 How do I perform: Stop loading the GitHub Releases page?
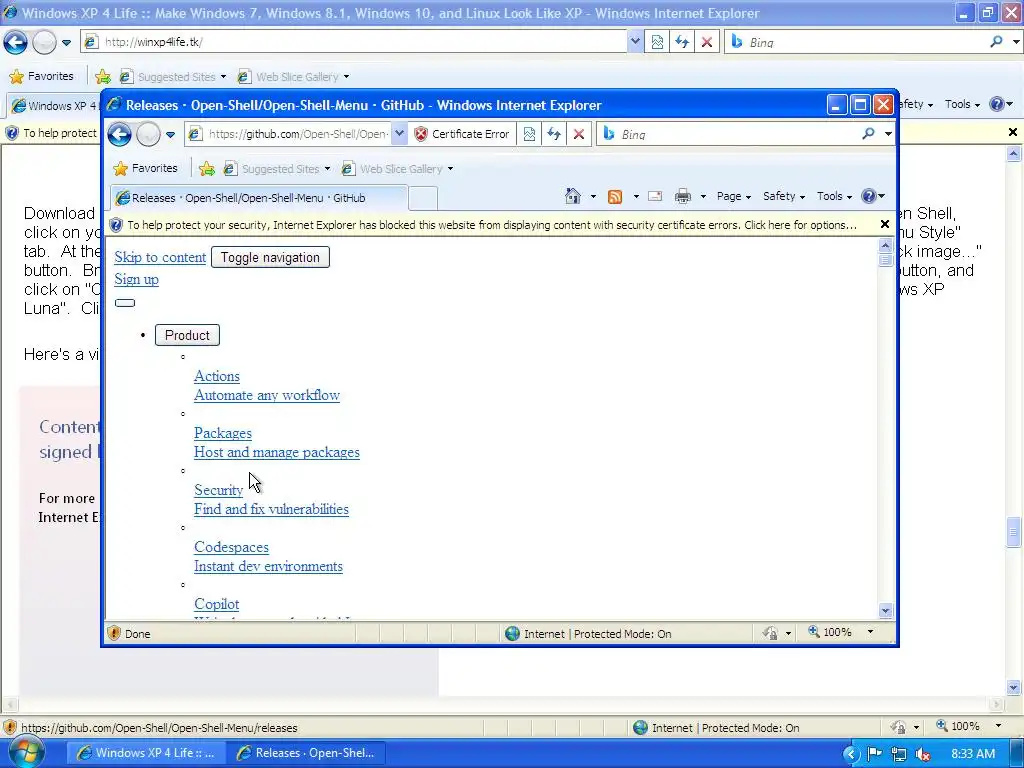pyautogui.click(x=579, y=134)
